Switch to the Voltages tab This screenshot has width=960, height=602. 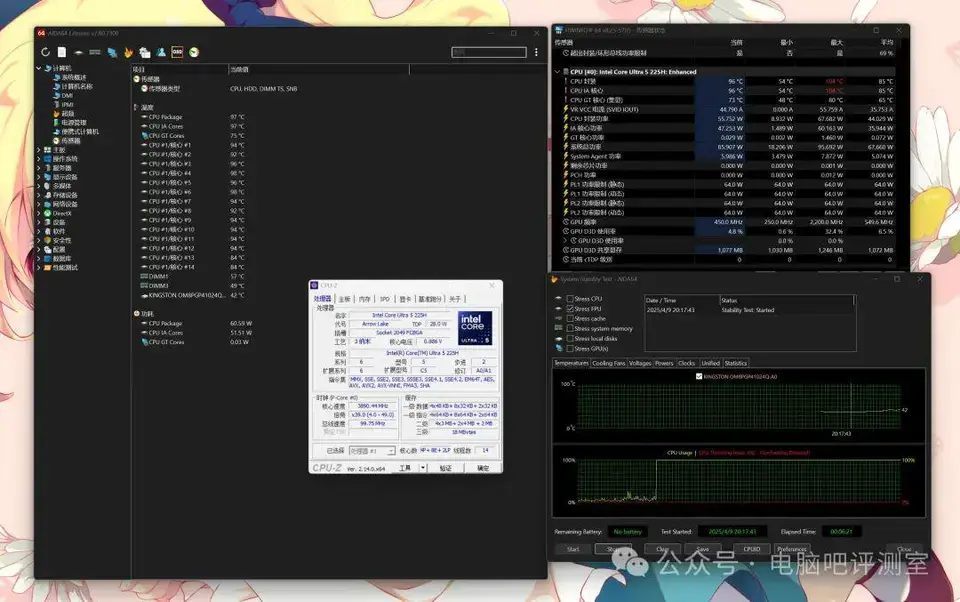click(x=640, y=363)
